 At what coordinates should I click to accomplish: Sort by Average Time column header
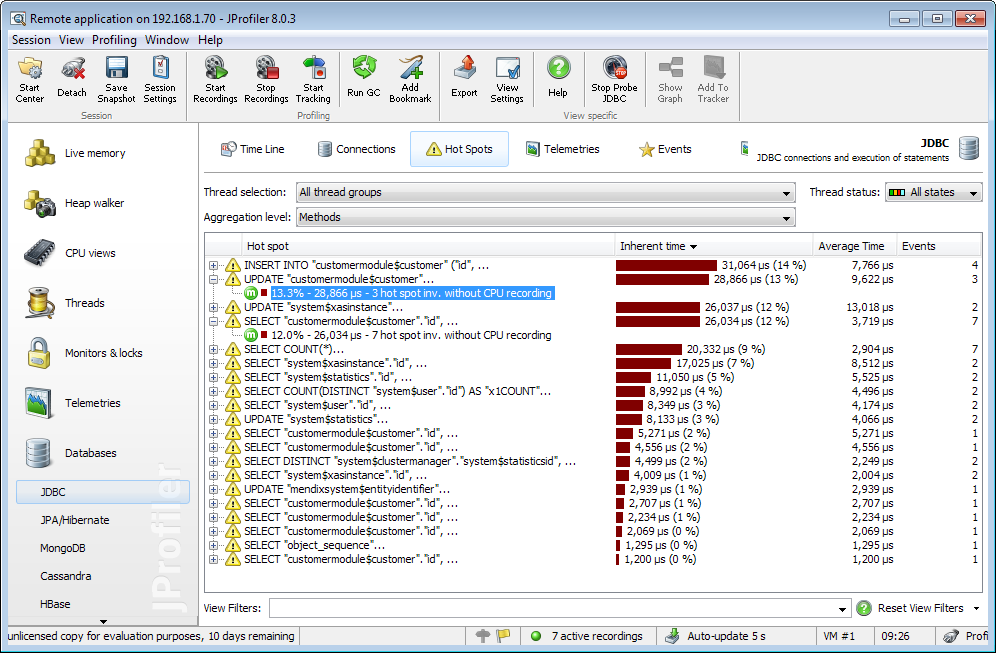click(x=854, y=246)
